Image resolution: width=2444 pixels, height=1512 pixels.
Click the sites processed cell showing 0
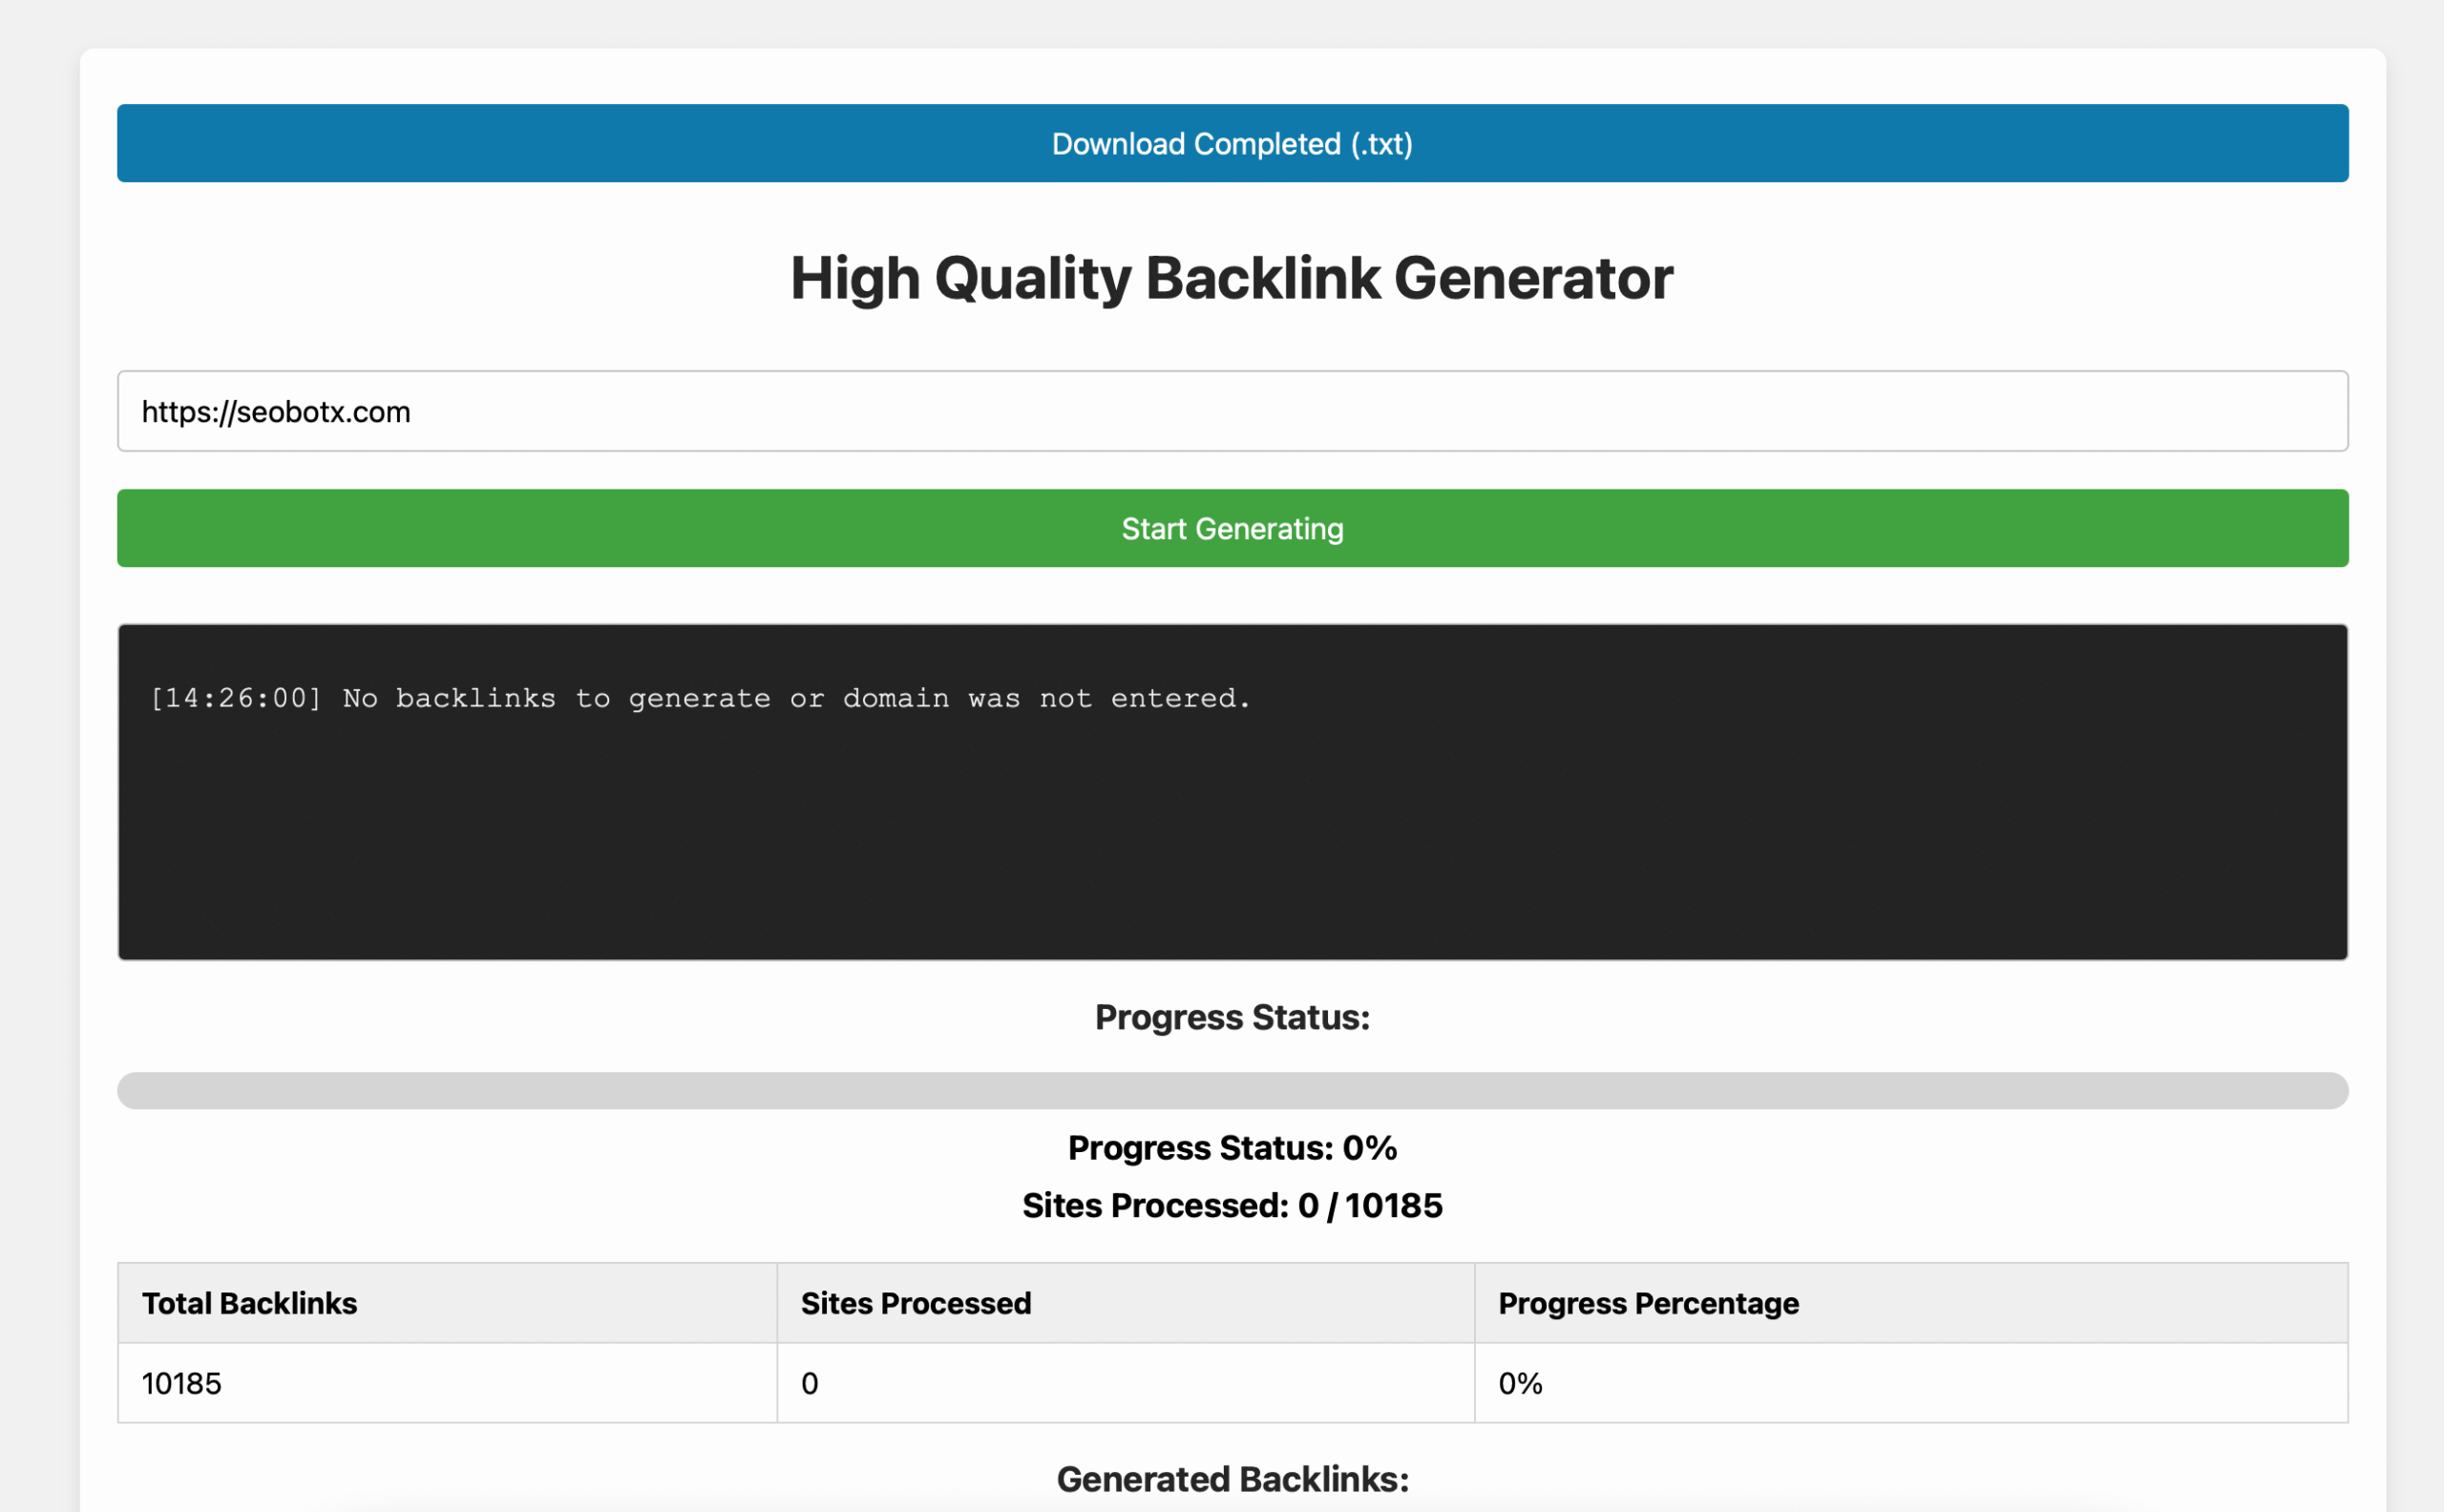click(1126, 1383)
